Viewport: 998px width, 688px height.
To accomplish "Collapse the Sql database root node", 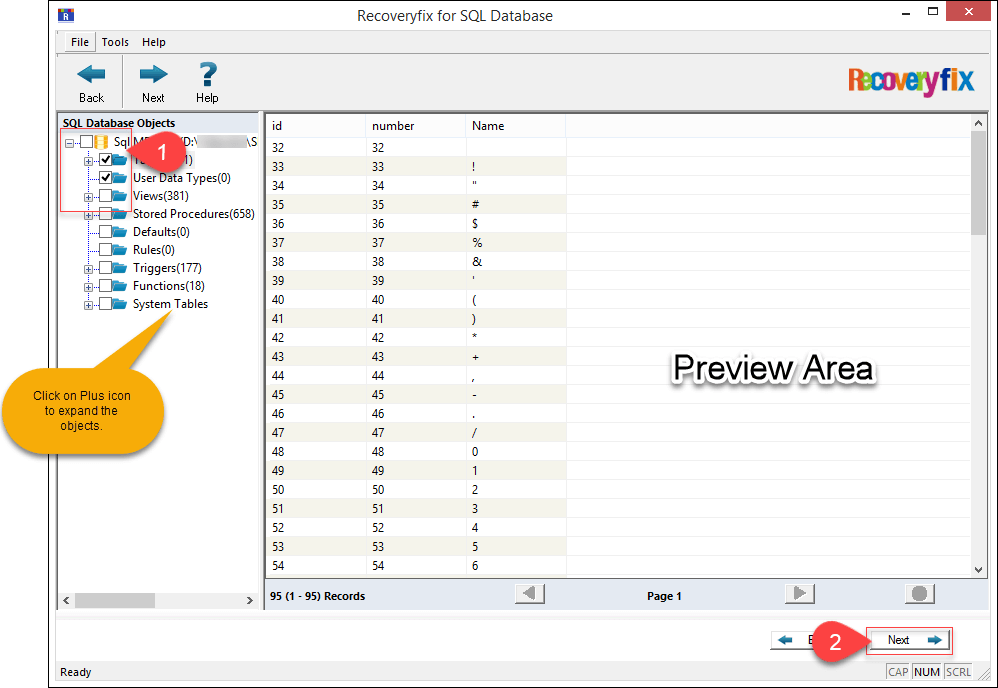I will (69, 143).
